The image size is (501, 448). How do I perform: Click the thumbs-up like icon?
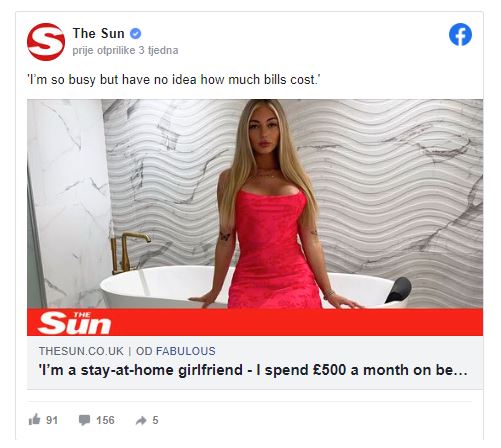[34, 419]
